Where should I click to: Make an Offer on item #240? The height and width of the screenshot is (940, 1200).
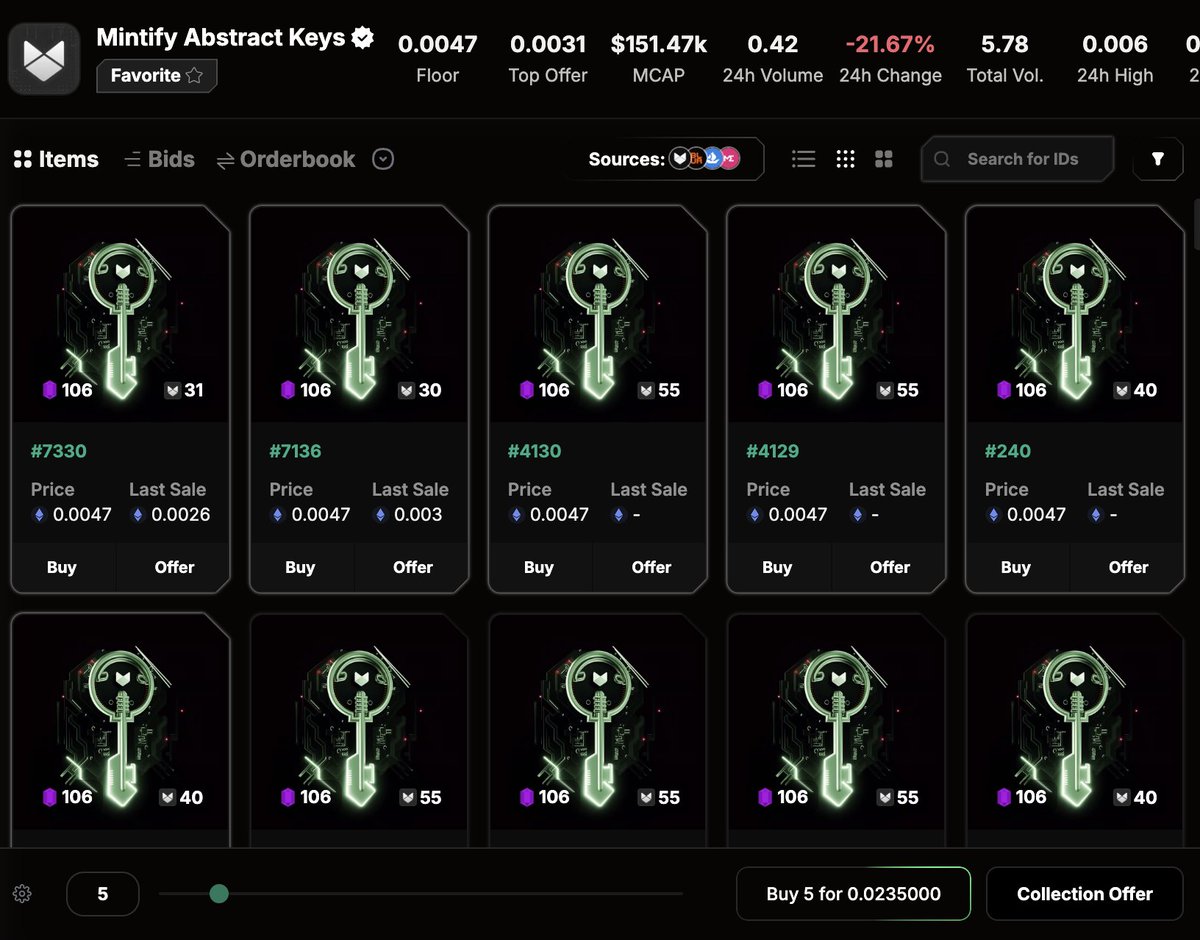pyautogui.click(x=1128, y=567)
